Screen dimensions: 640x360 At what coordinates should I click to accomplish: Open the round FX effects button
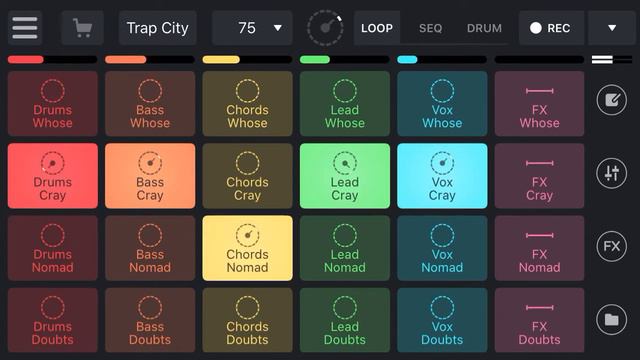tap(611, 246)
